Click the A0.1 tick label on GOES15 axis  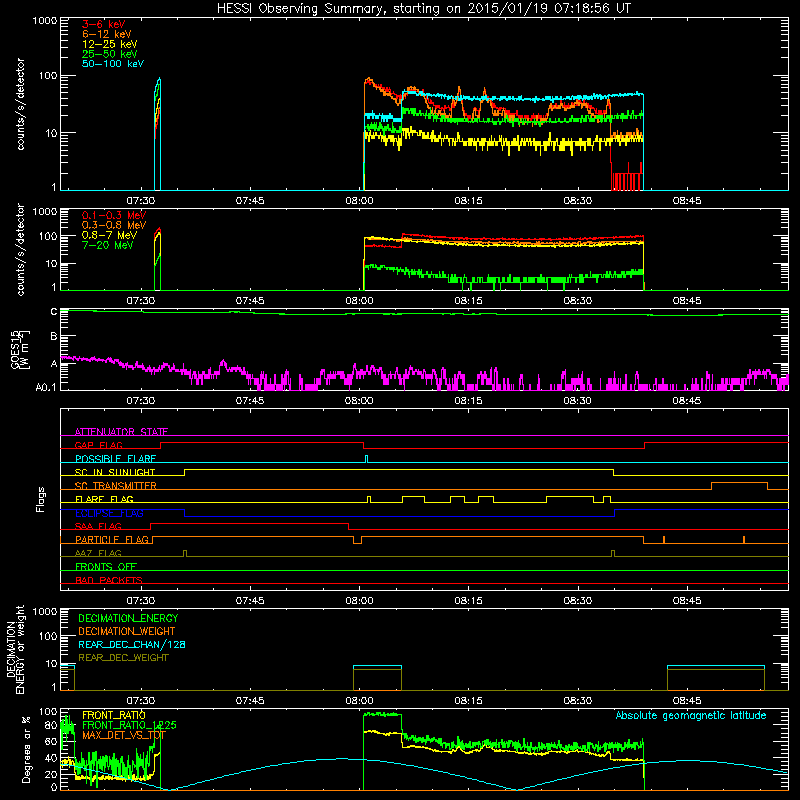(x=46, y=388)
